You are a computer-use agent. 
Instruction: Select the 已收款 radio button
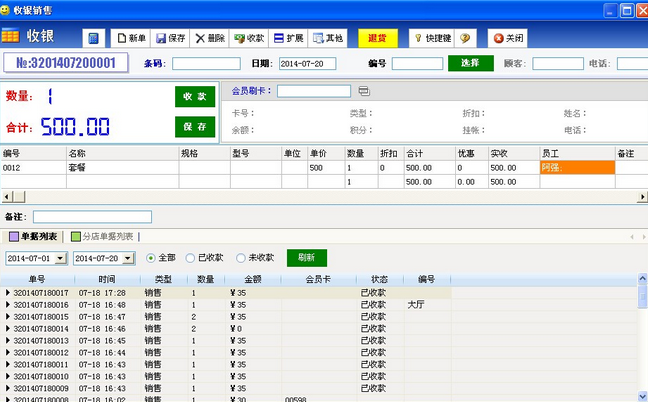191,258
